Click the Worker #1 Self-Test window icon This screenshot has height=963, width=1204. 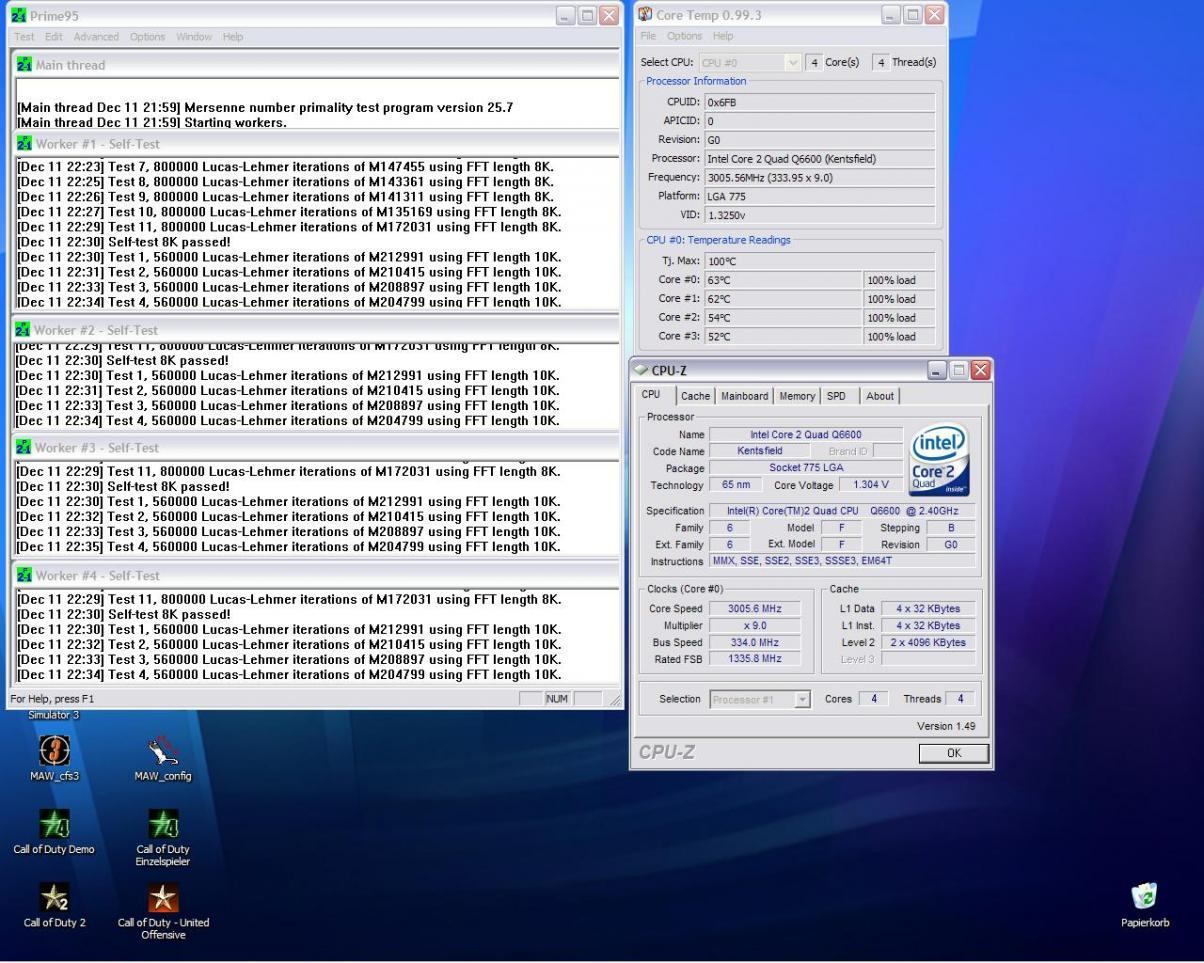click(x=24, y=144)
